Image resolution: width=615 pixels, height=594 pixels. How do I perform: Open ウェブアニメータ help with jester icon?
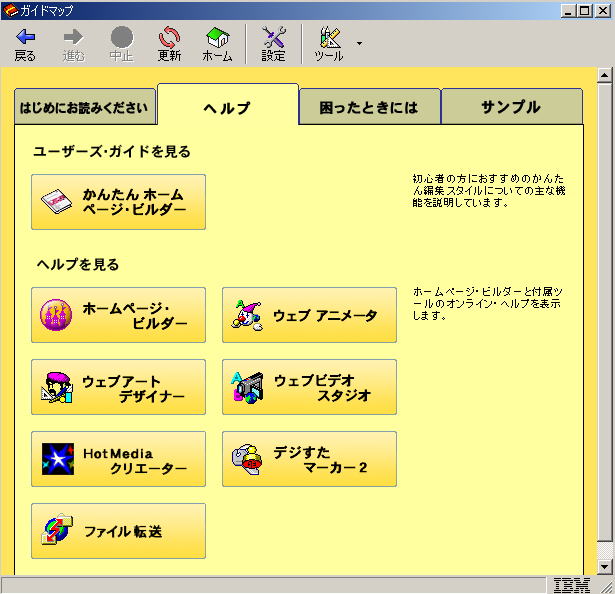tap(309, 315)
